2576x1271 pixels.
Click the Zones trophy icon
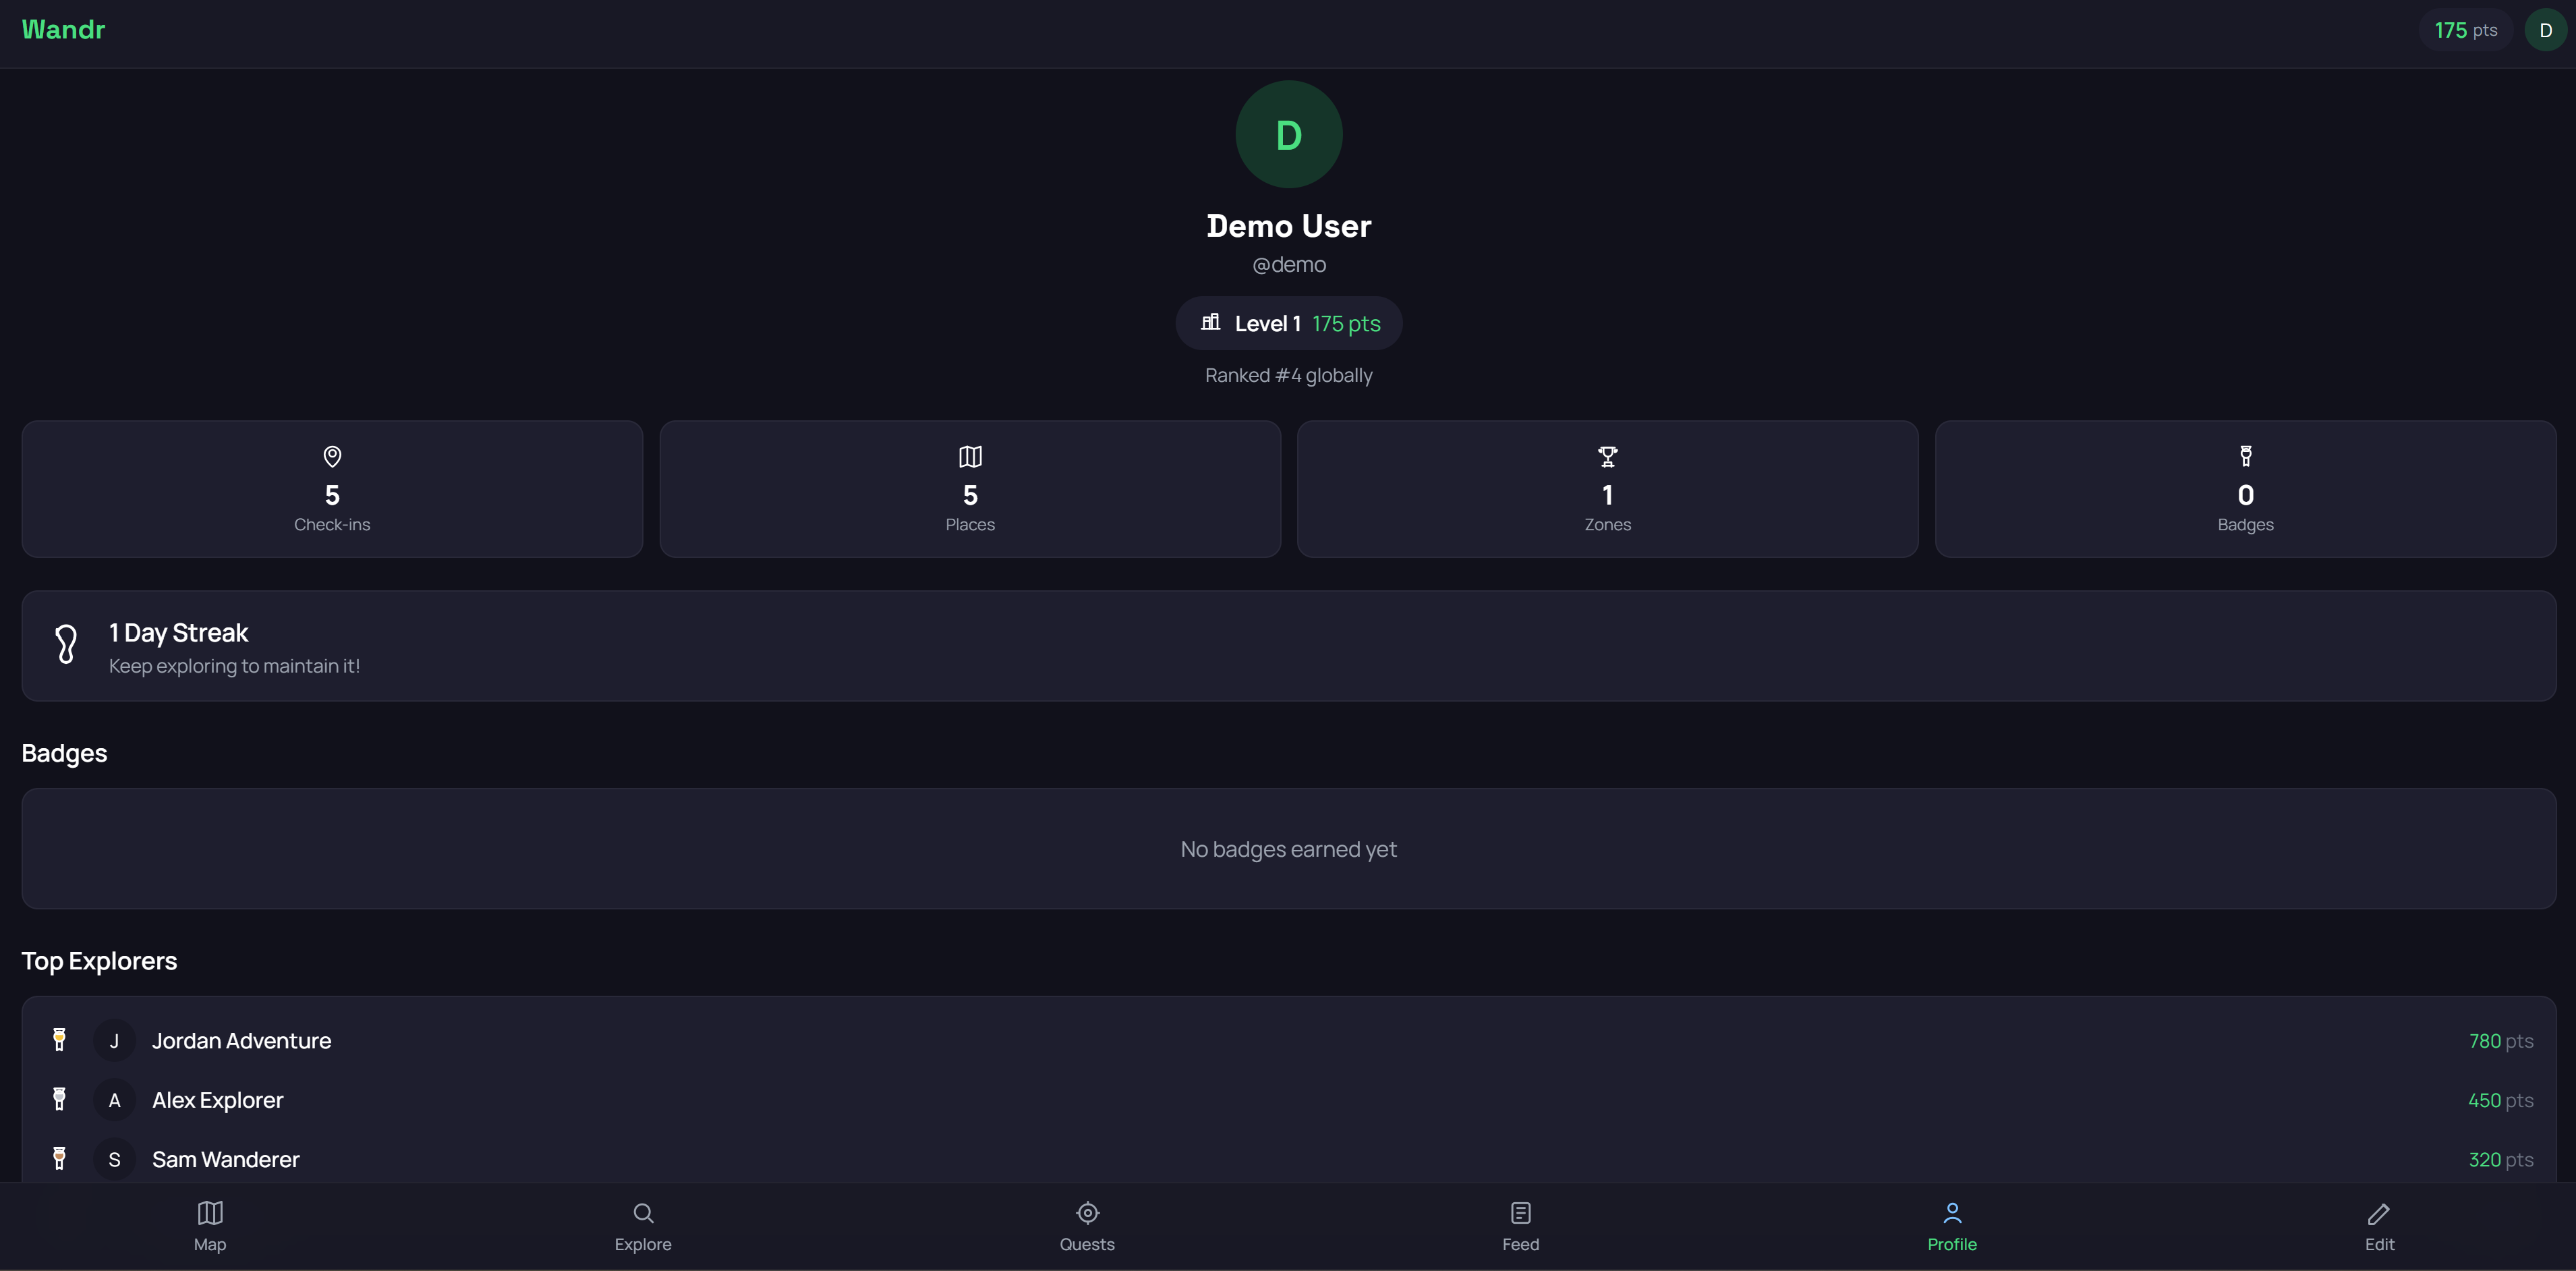click(x=1607, y=457)
